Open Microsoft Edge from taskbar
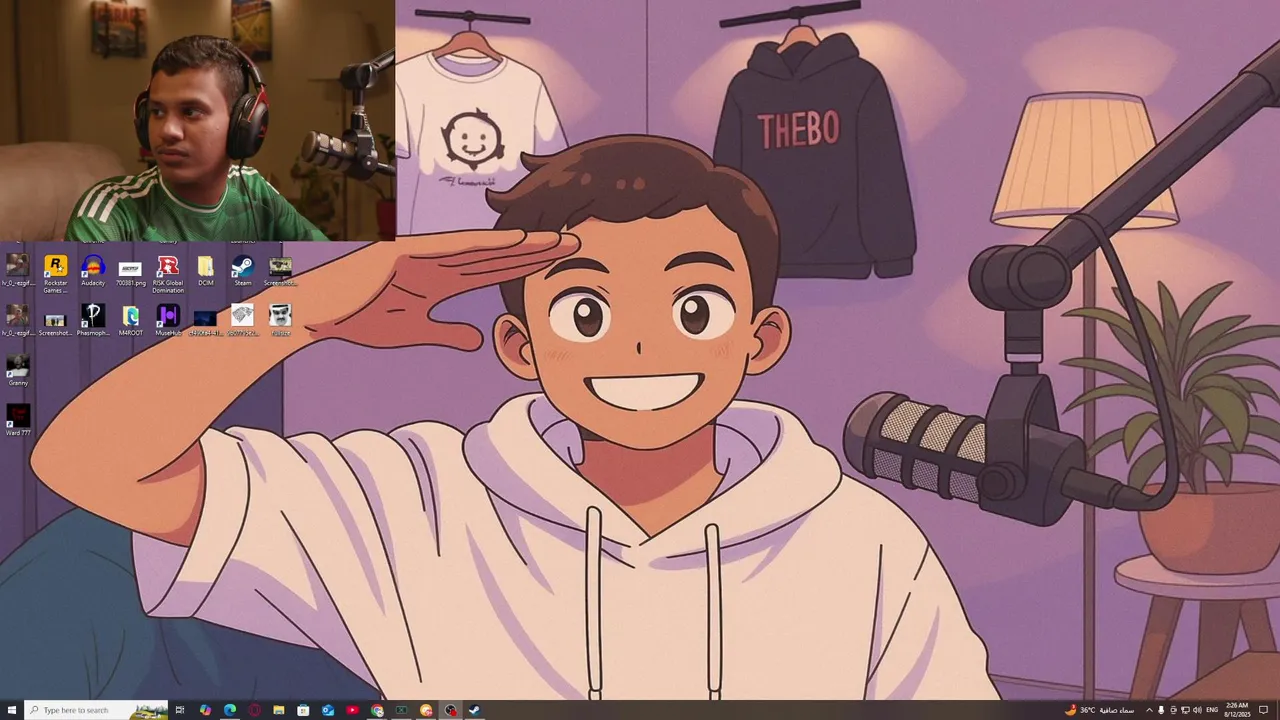The width and height of the screenshot is (1280, 720). coord(230,710)
